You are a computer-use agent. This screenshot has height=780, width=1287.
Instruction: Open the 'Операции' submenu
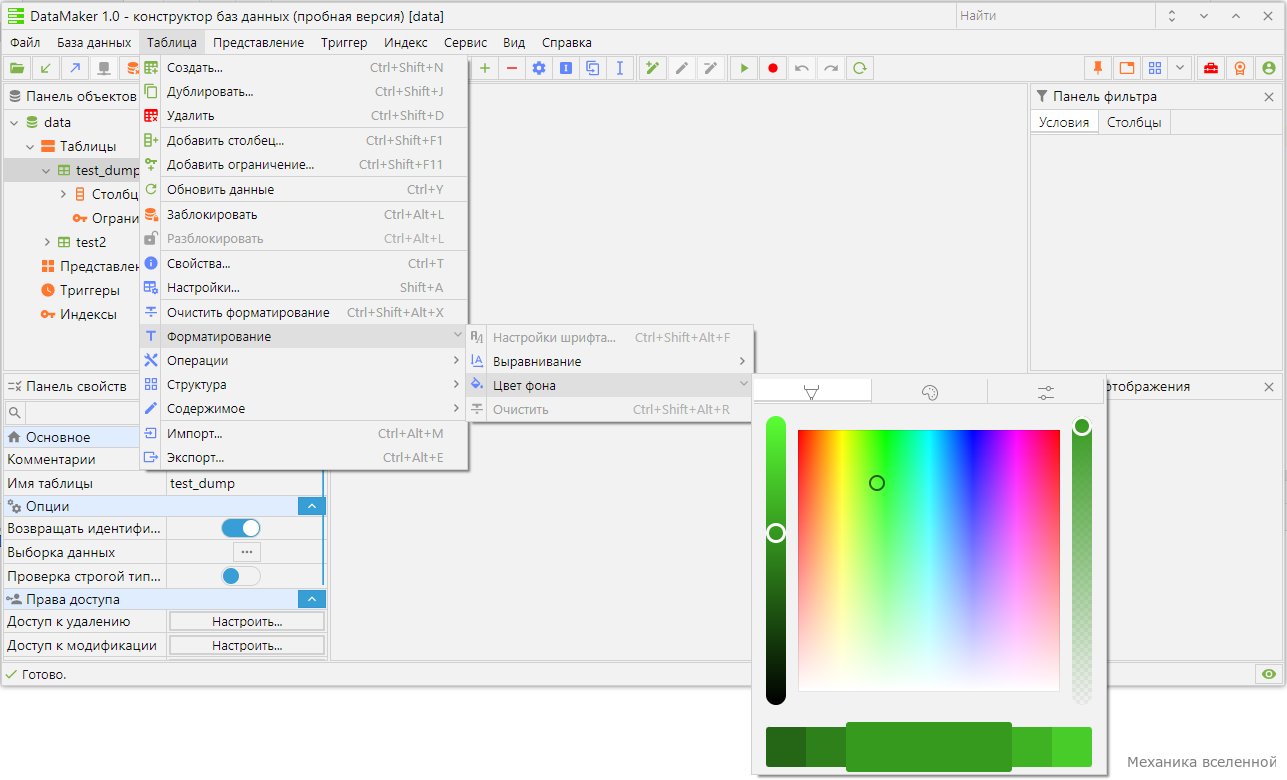pyautogui.click(x=303, y=360)
